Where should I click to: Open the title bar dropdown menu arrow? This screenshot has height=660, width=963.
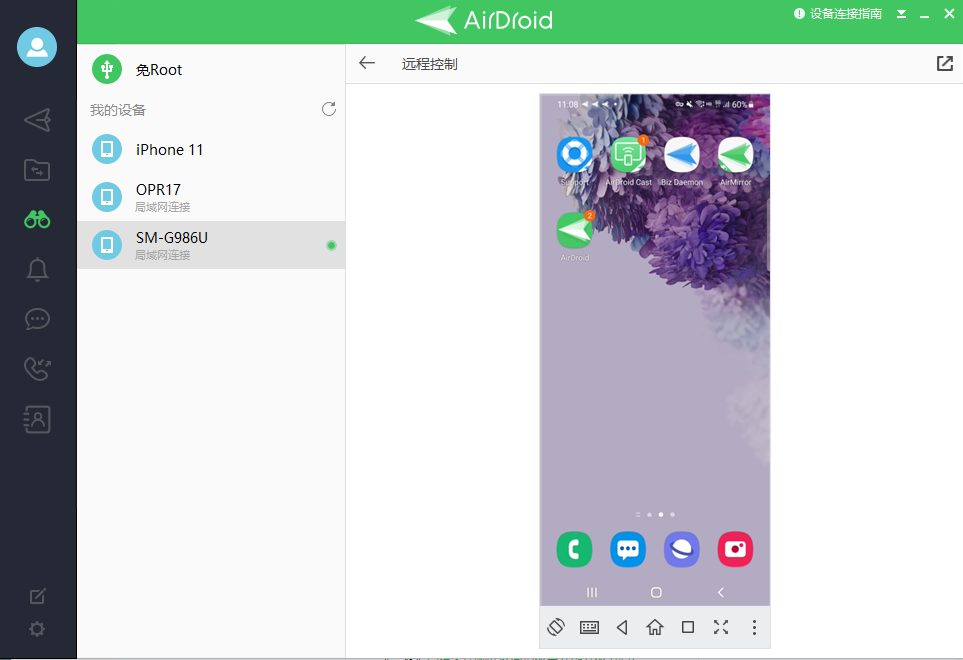click(902, 14)
